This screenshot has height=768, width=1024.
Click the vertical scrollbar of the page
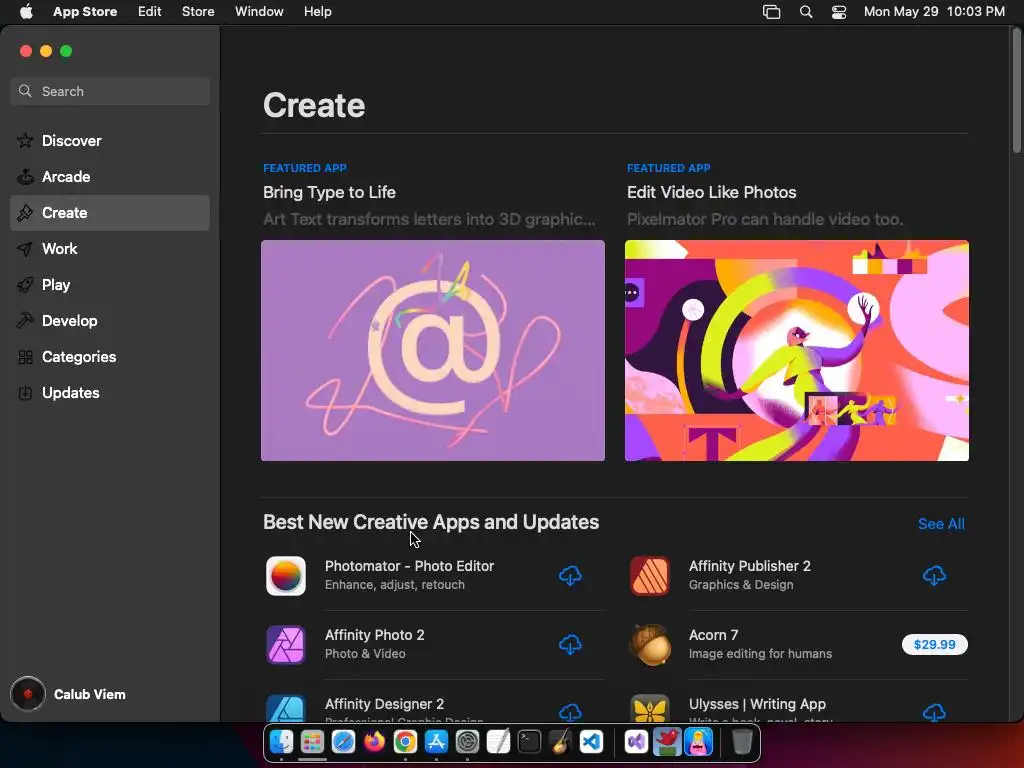[x=1017, y=91]
